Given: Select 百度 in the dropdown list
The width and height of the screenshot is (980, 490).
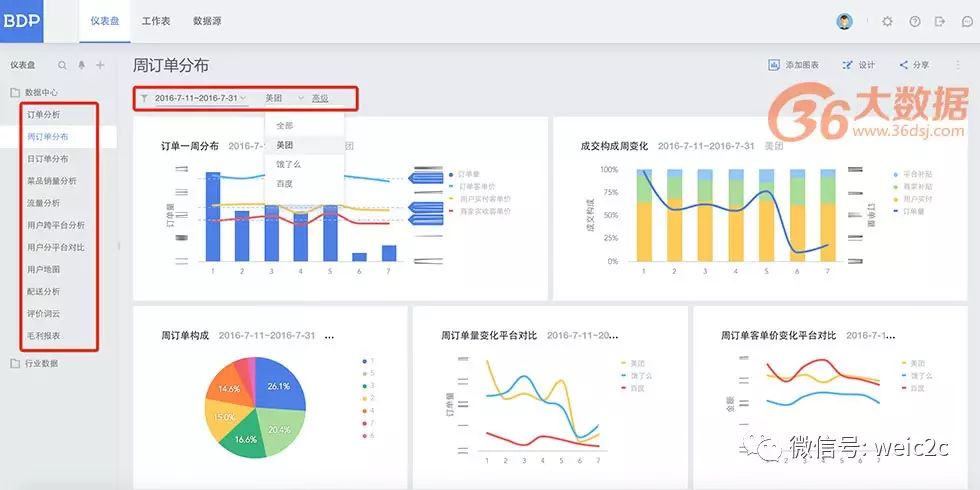Looking at the screenshot, I should pyautogui.click(x=304, y=184).
